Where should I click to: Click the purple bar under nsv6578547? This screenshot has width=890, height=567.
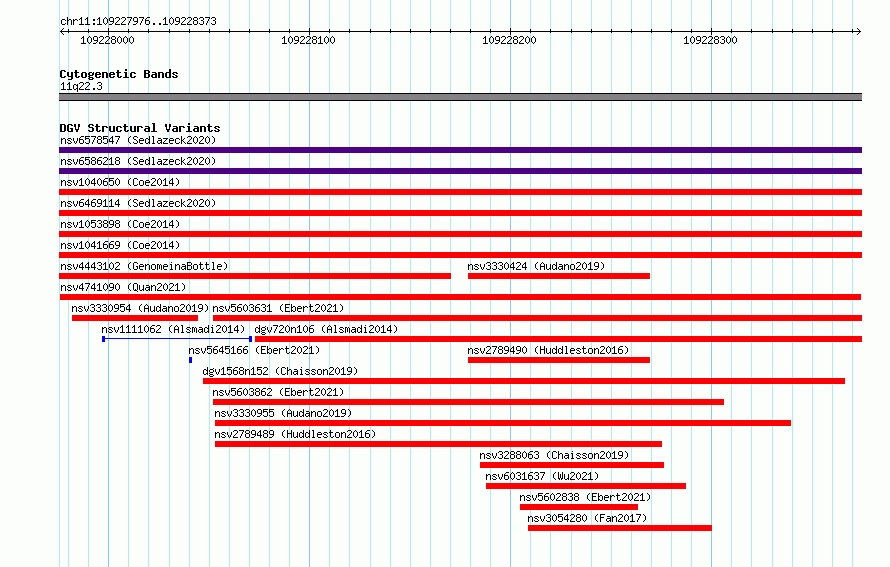[x=460, y=150]
